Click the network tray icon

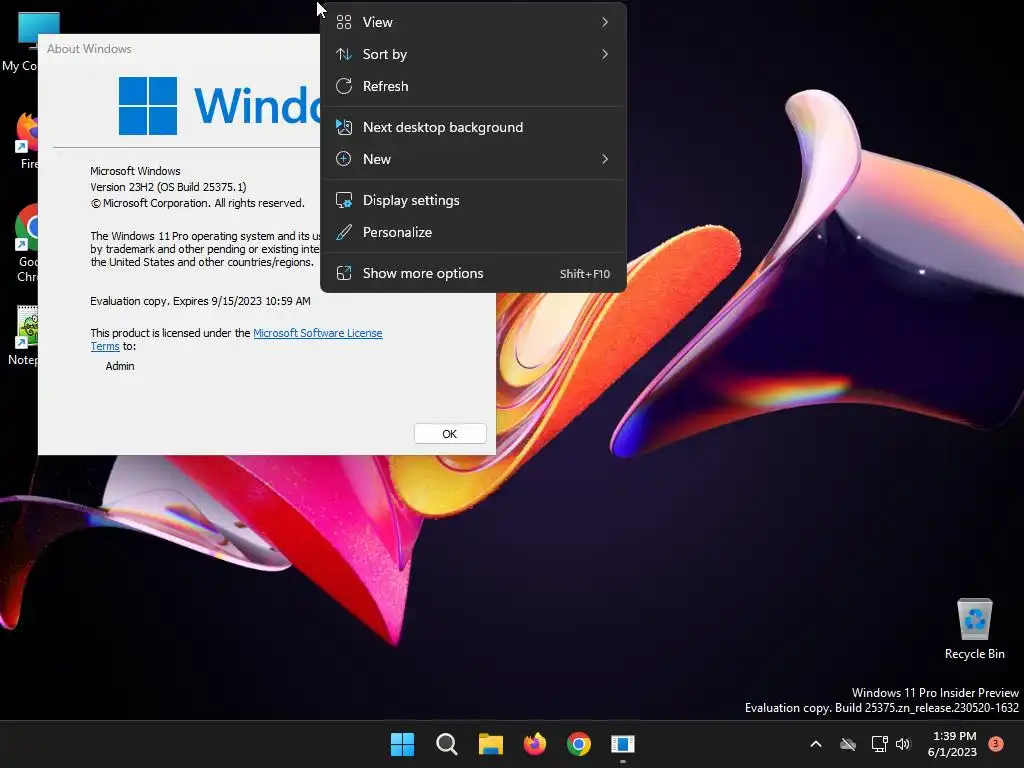tap(880, 744)
